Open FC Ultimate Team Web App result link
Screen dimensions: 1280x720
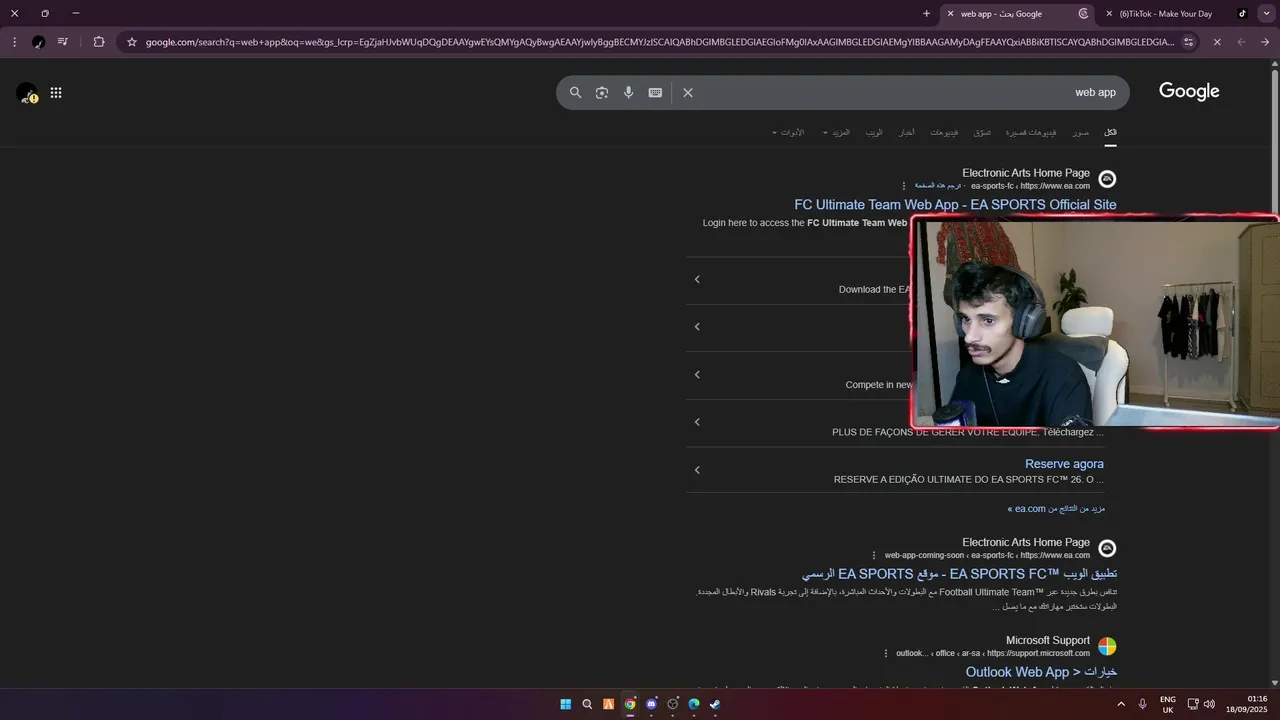[955, 204]
